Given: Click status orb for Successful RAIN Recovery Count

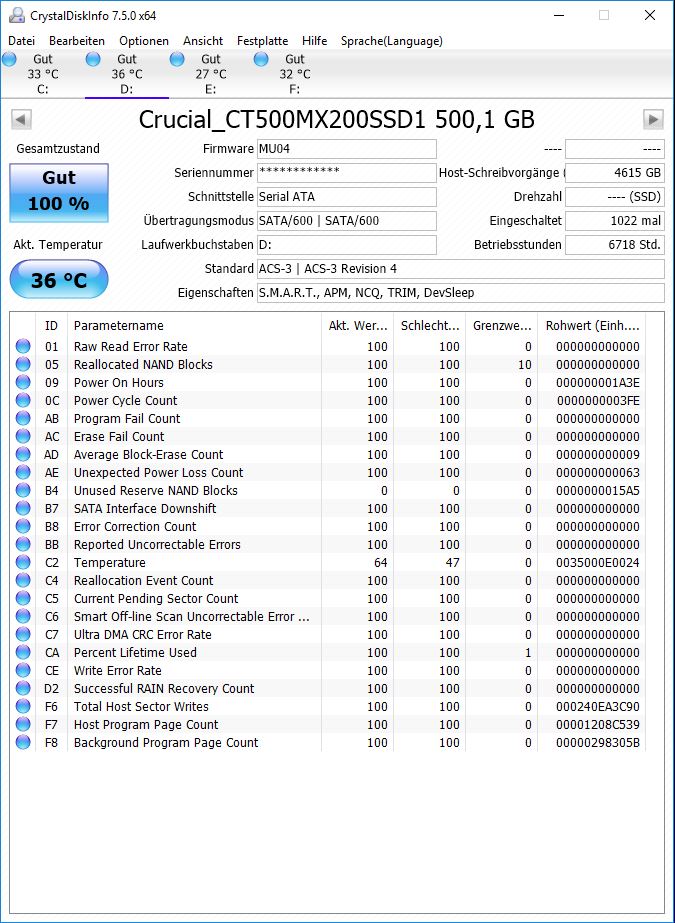Looking at the screenshot, I should click(23, 688).
